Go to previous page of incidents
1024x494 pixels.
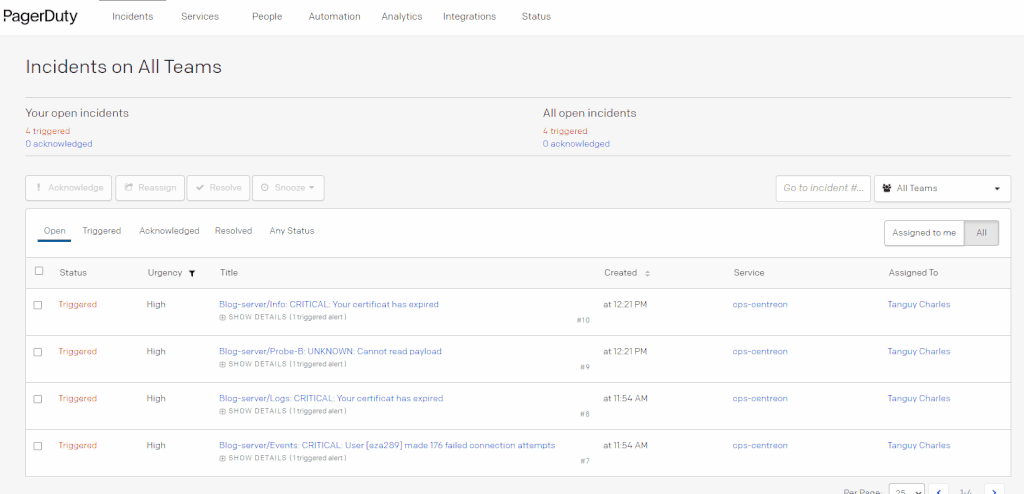pyautogui.click(x=938, y=490)
